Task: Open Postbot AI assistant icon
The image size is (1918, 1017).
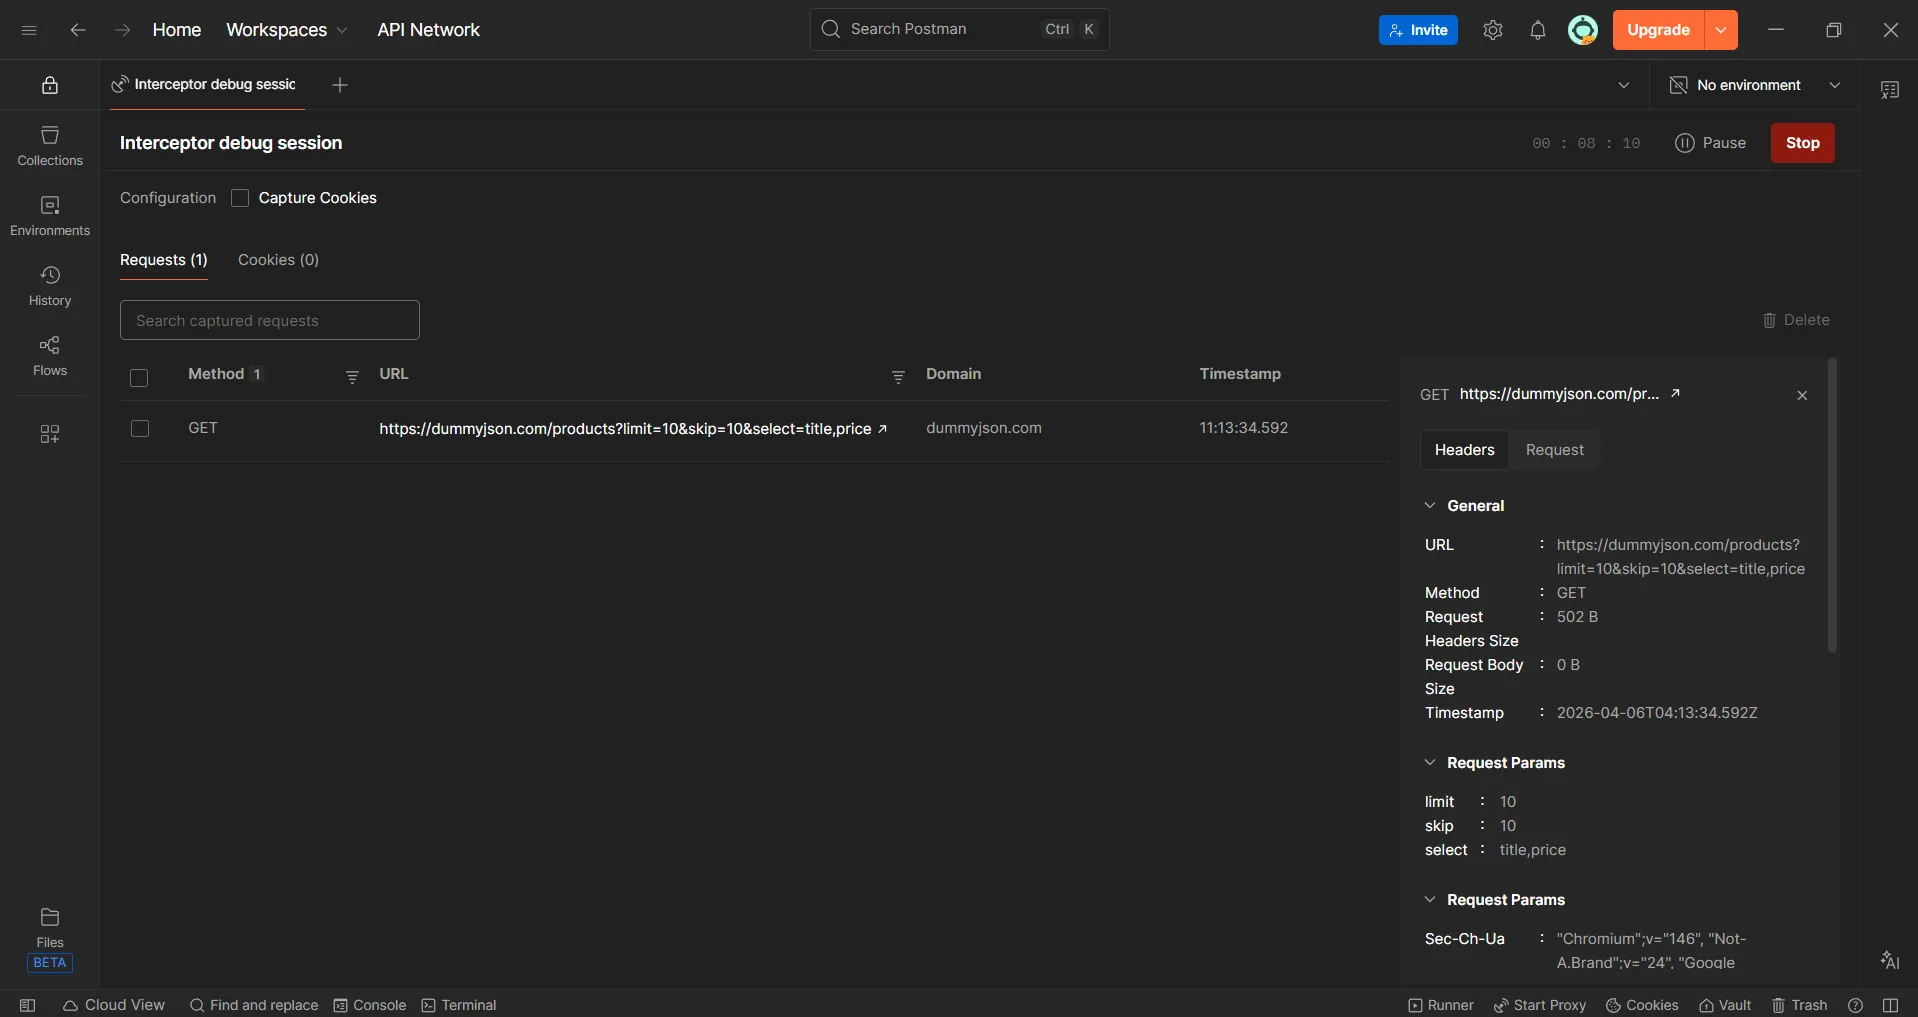Action: coord(1889,960)
